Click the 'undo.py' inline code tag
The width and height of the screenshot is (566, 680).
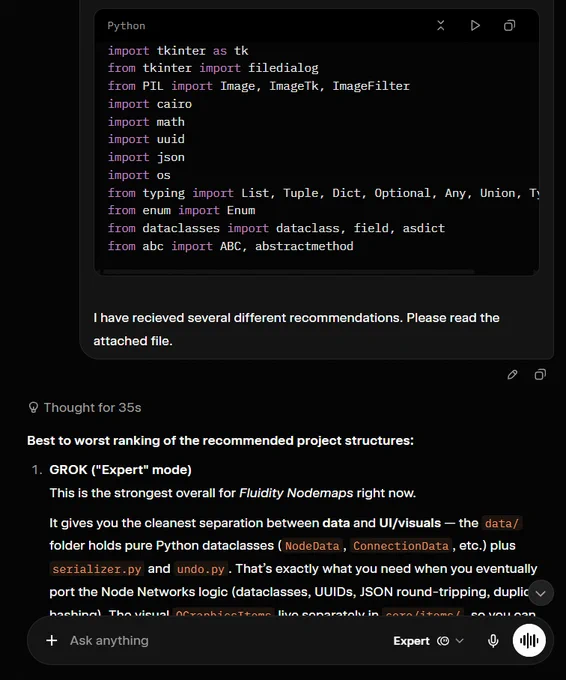[200, 569]
